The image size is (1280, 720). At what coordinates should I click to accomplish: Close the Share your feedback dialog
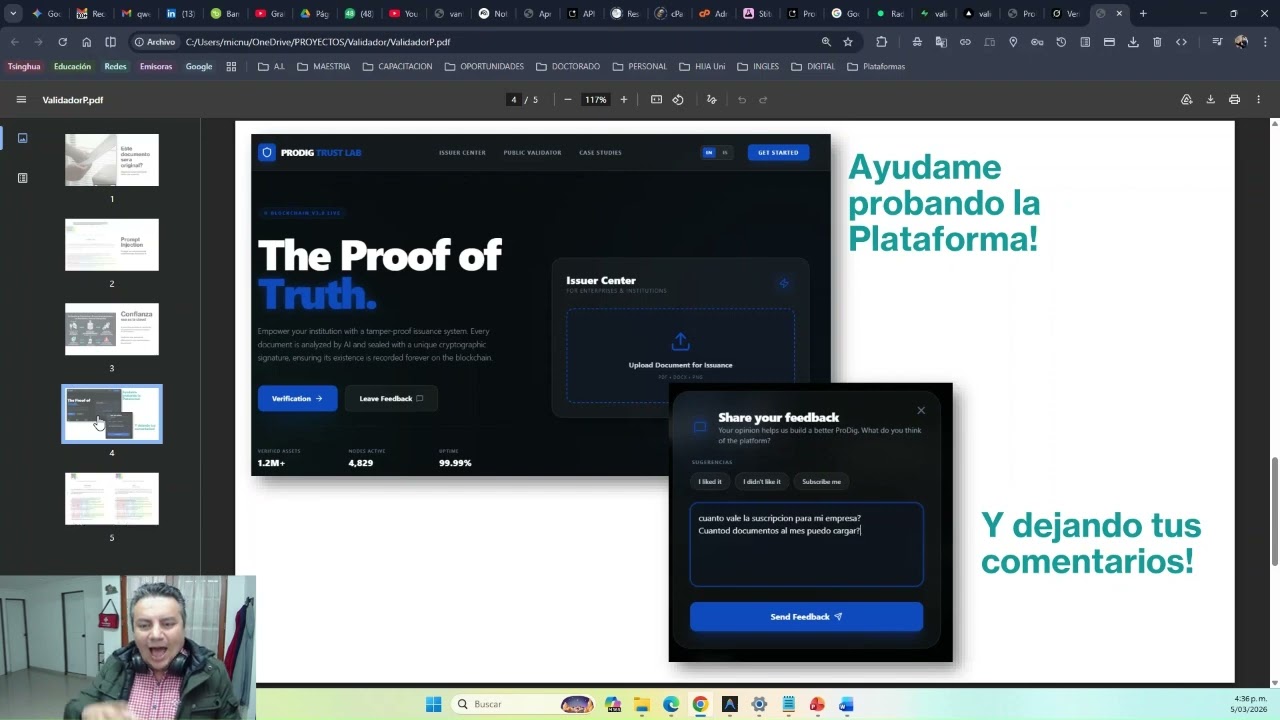click(921, 410)
